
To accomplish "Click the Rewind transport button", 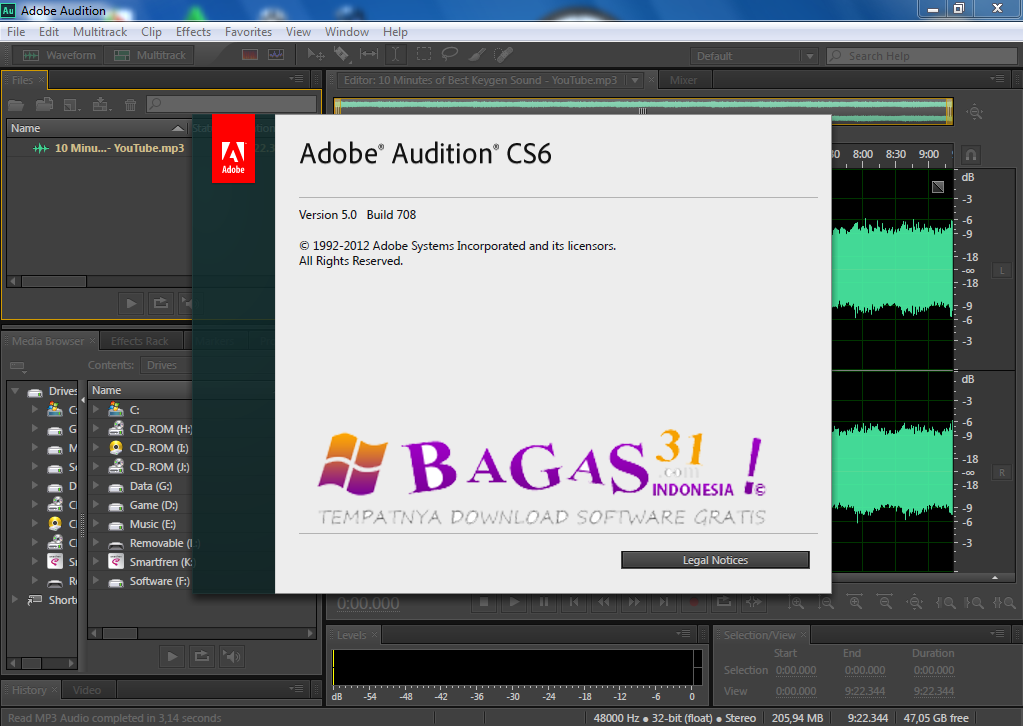I will pos(604,602).
